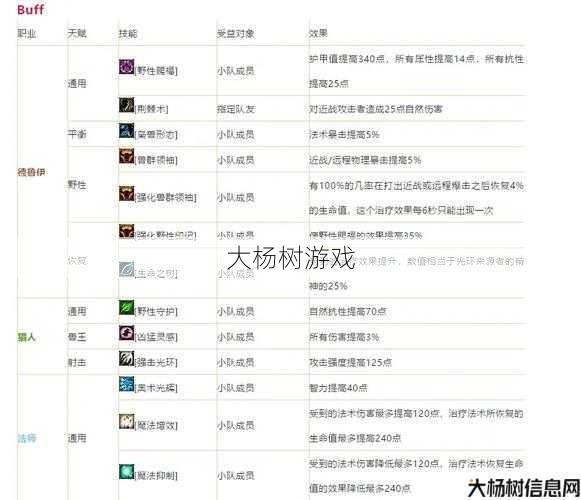Click the 生命之树 leaf icon
This screenshot has height=500, width=581.
126,269
